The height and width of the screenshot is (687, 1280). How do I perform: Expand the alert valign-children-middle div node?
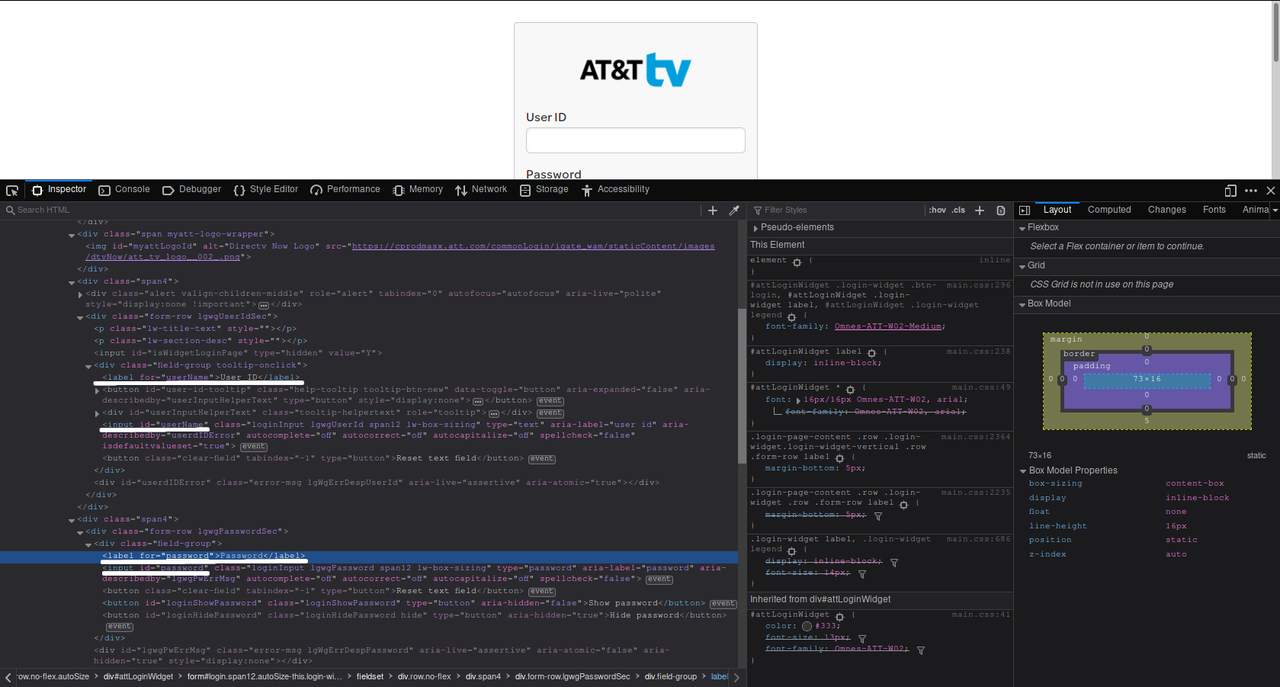pos(80,294)
